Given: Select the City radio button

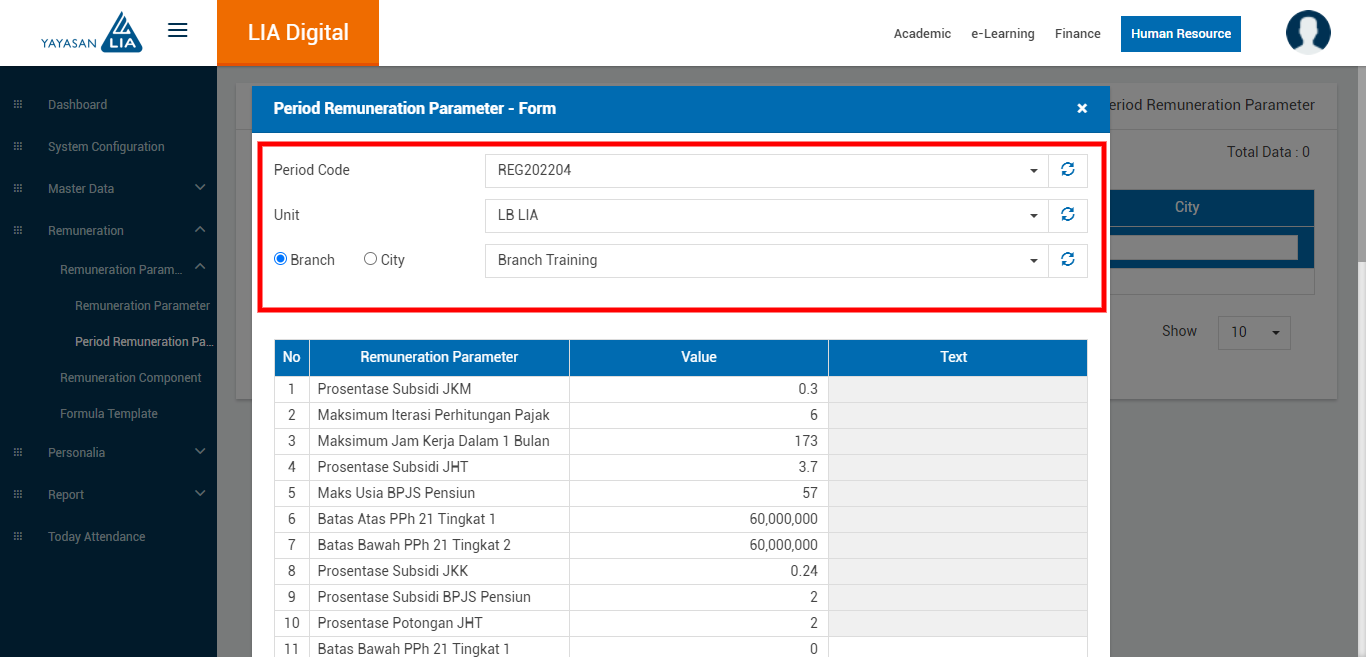Looking at the screenshot, I should tap(371, 260).
